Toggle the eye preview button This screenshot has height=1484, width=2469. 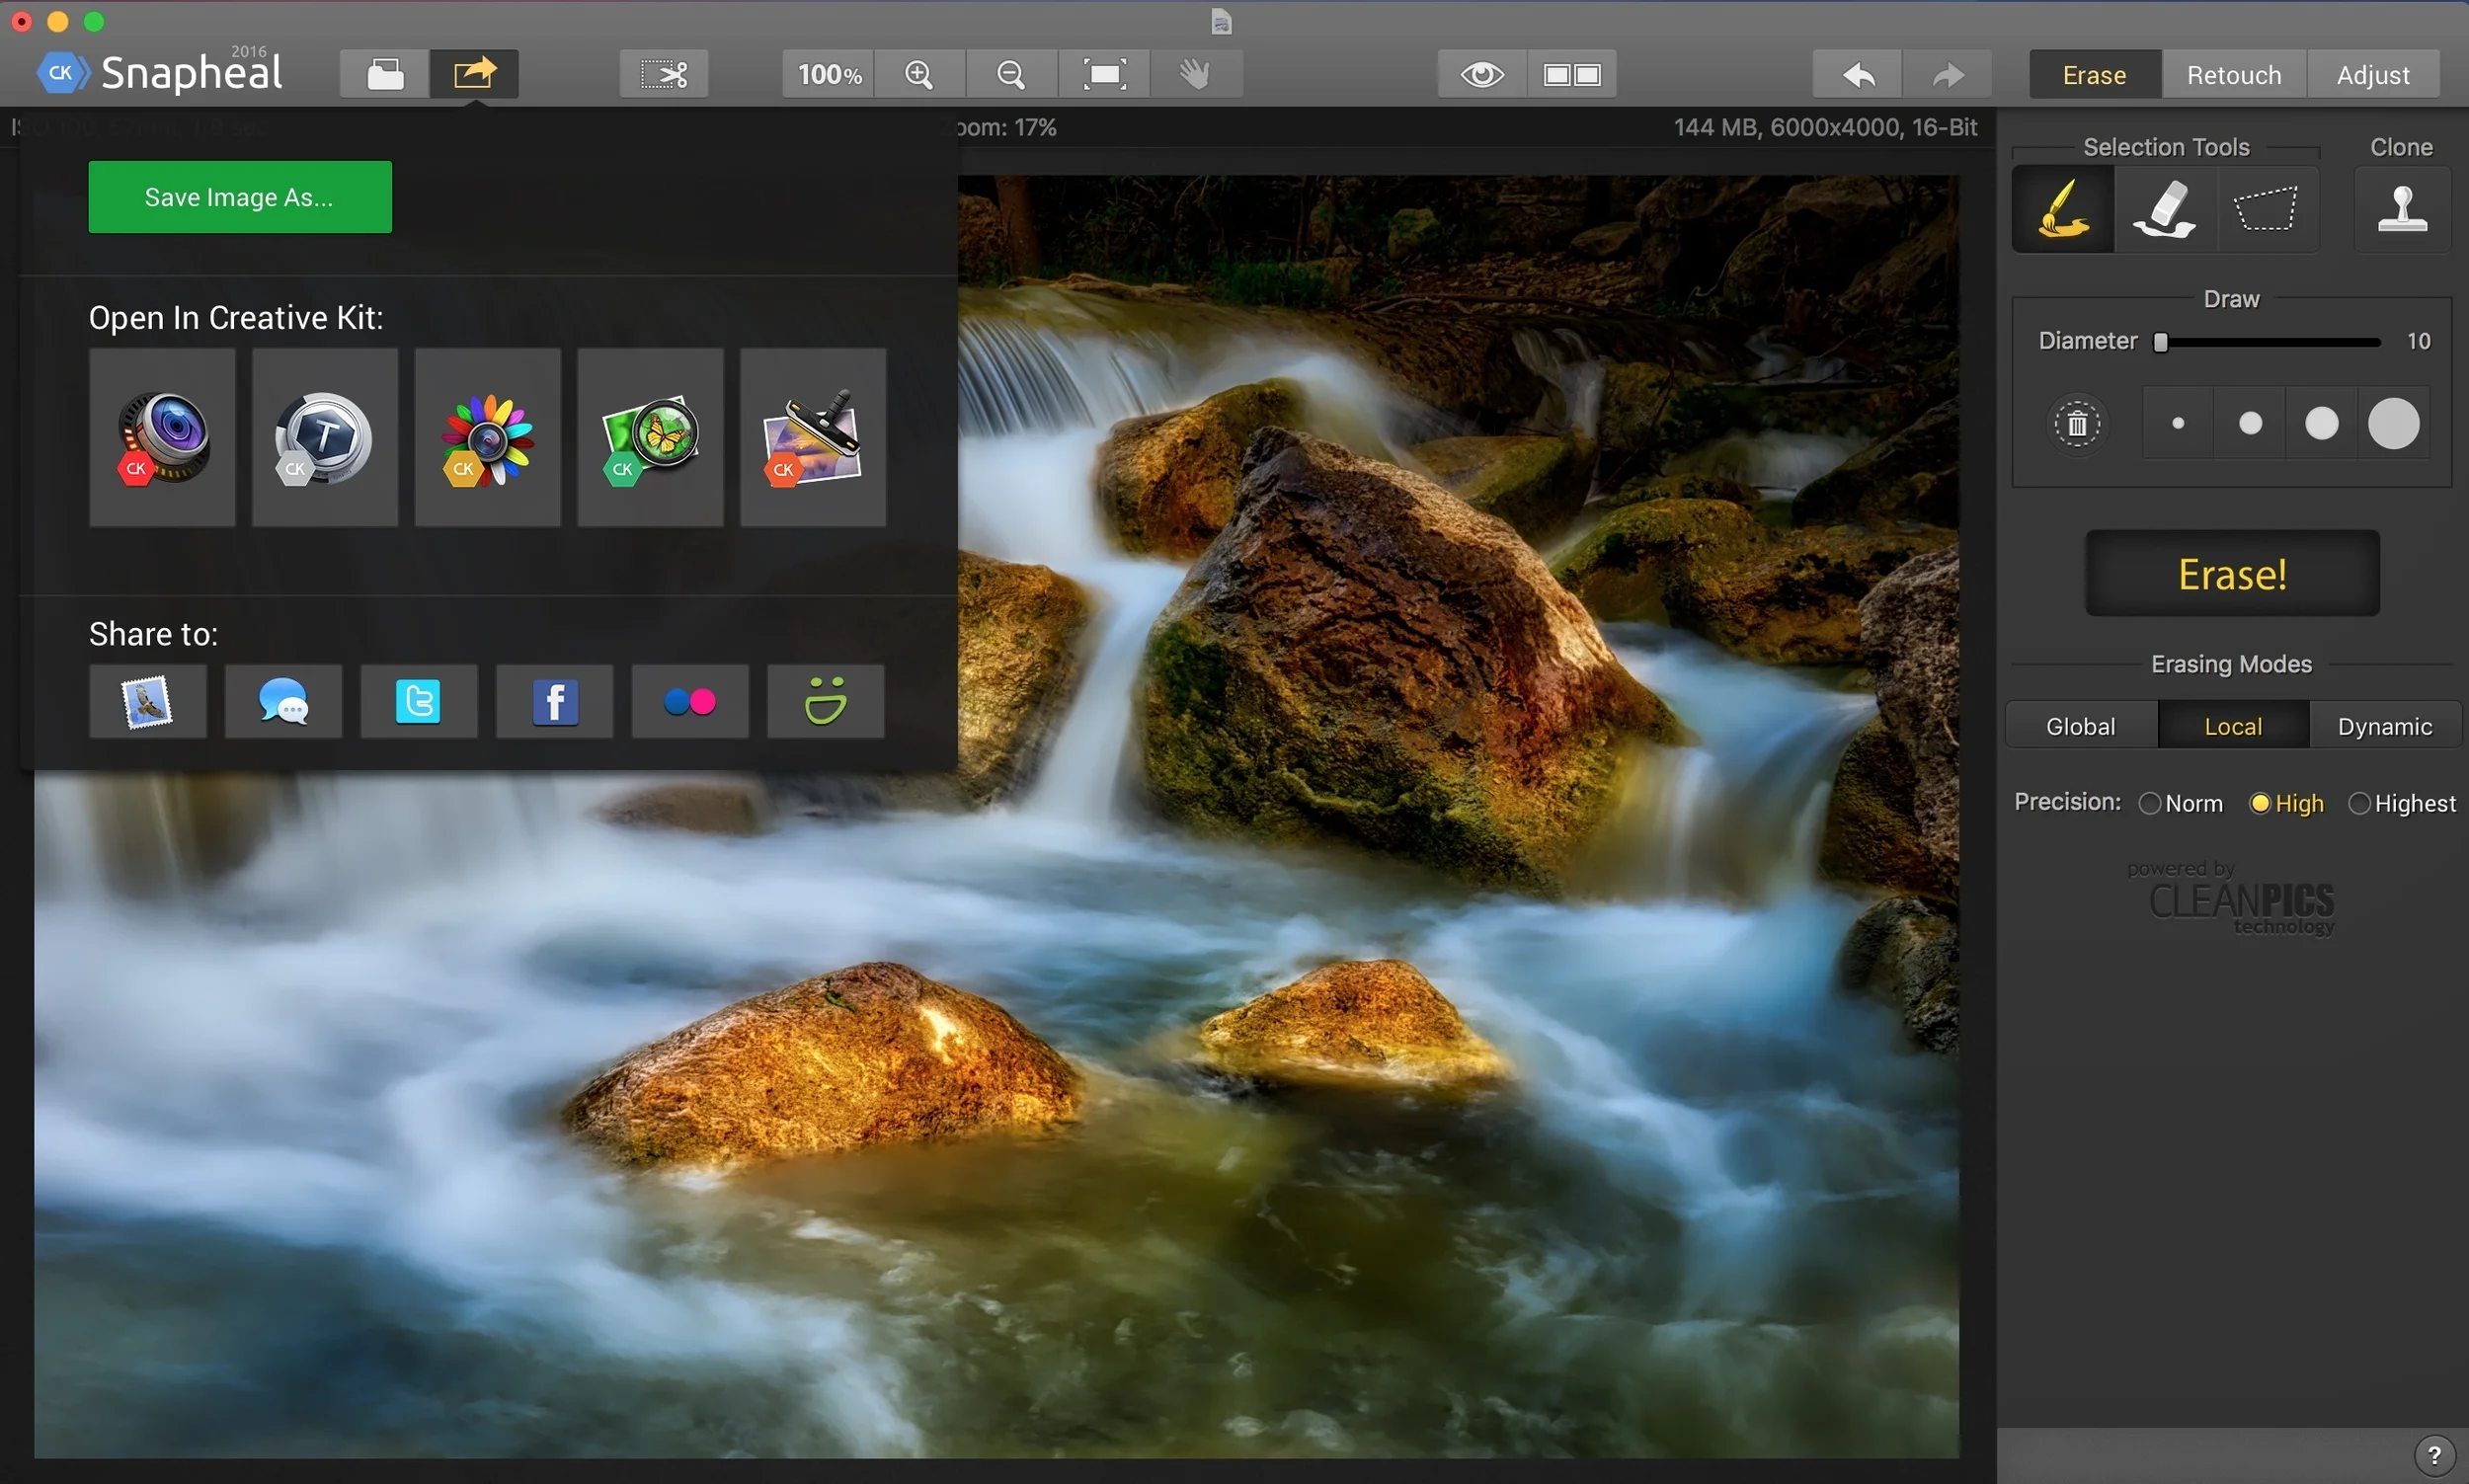tap(1482, 74)
